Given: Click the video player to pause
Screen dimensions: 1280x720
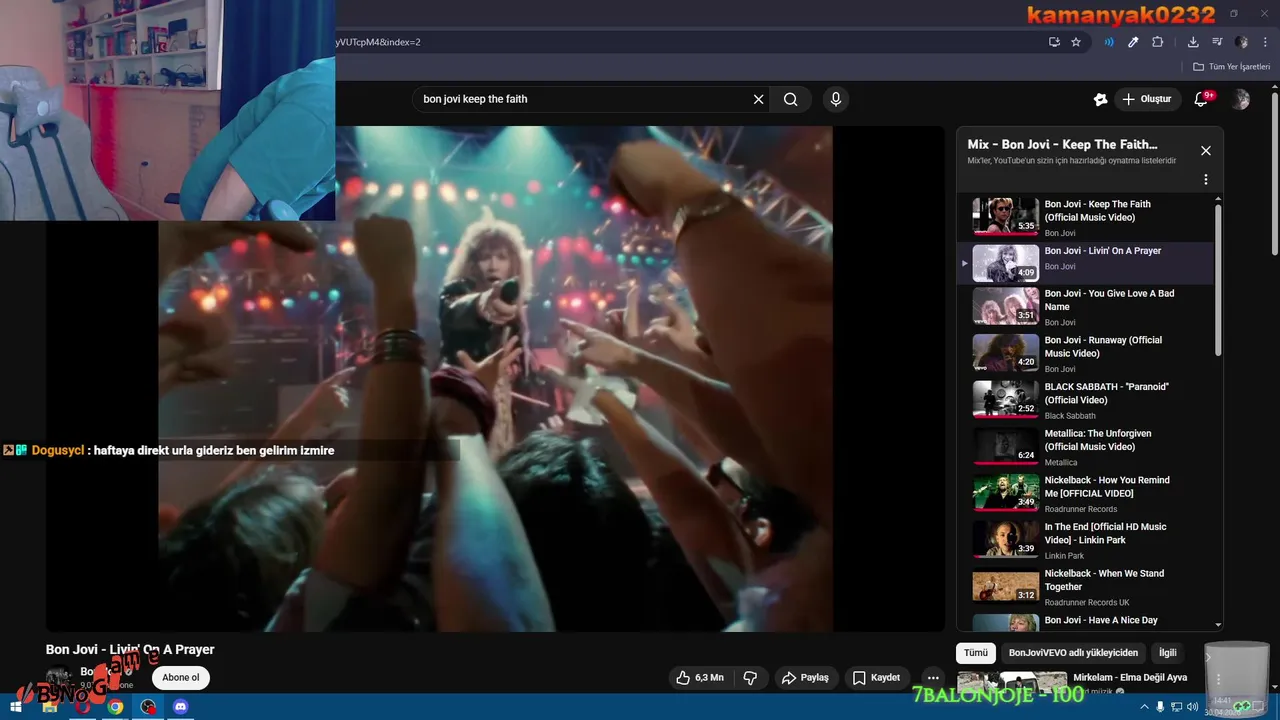Looking at the screenshot, I should click(495, 378).
